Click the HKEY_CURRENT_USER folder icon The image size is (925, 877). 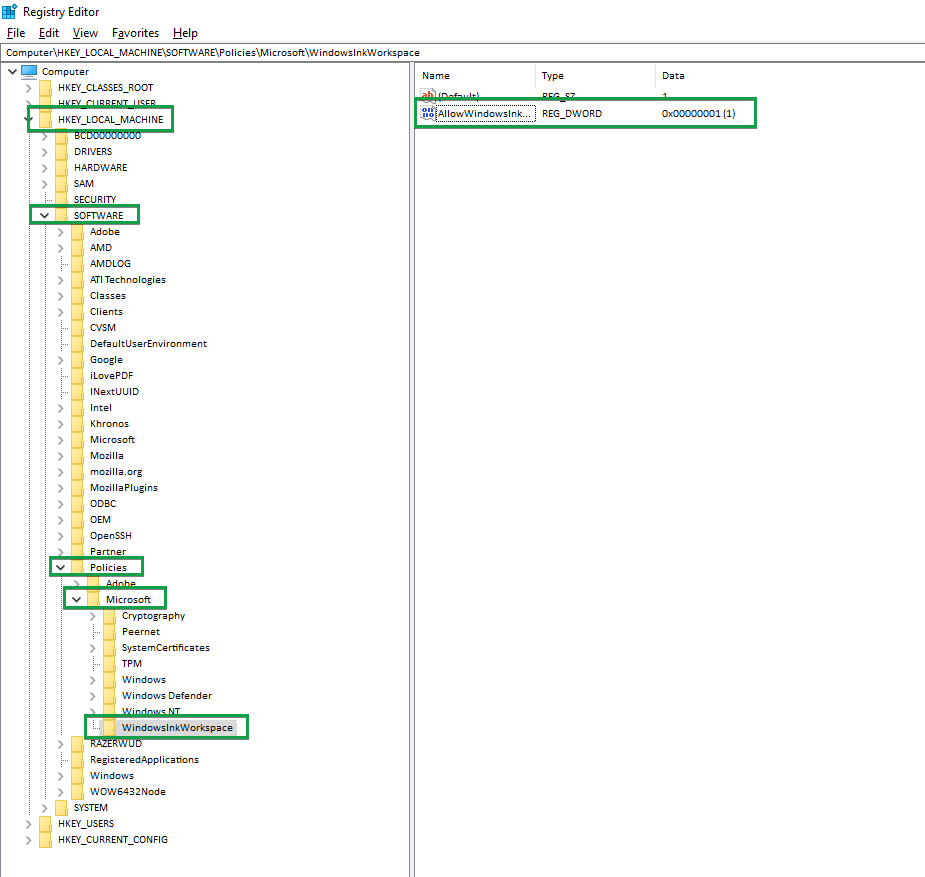[x=44, y=103]
